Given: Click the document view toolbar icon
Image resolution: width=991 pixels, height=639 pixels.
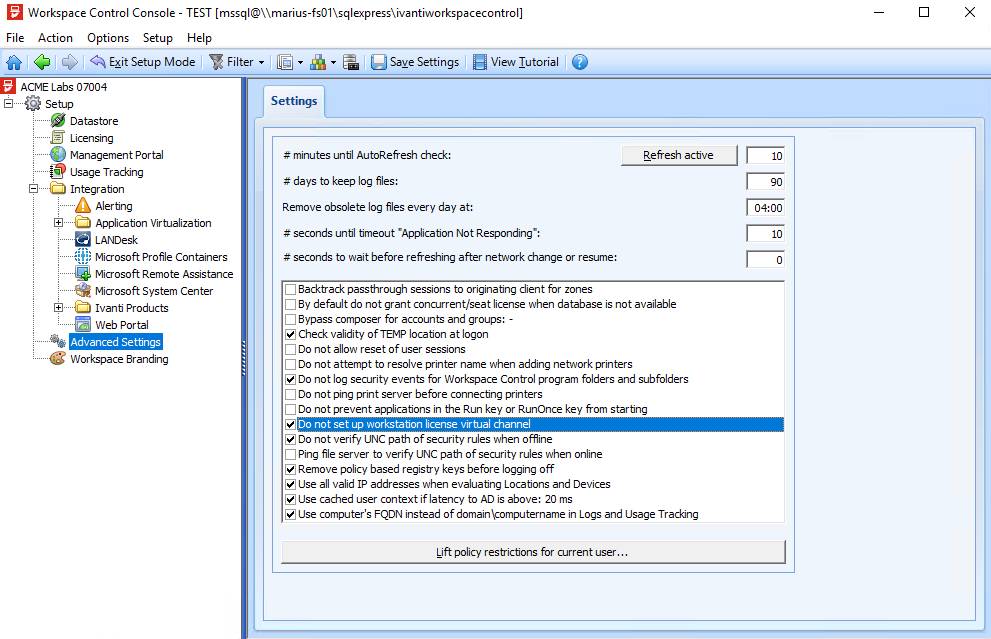Looking at the screenshot, I should pos(285,62).
